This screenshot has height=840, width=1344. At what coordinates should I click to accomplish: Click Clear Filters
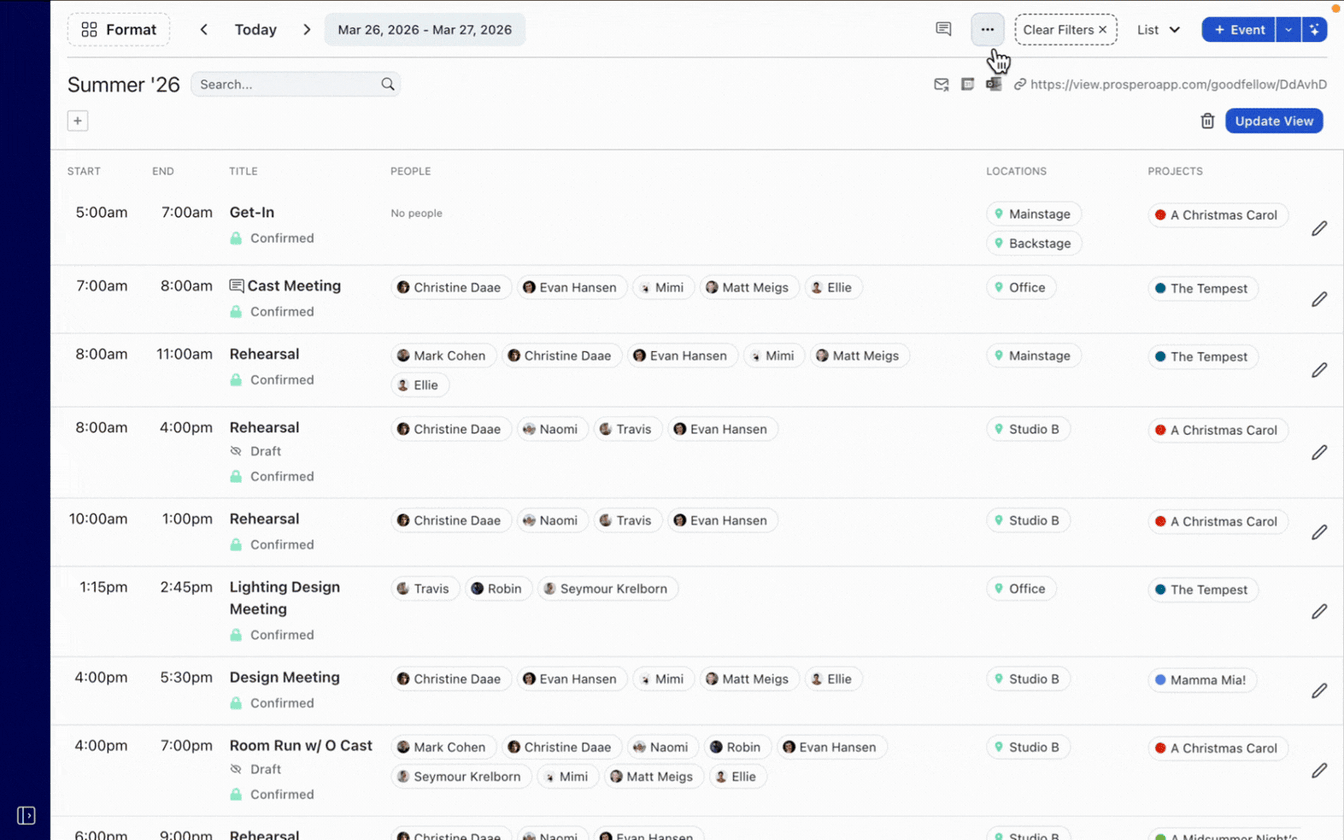click(x=1065, y=29)
